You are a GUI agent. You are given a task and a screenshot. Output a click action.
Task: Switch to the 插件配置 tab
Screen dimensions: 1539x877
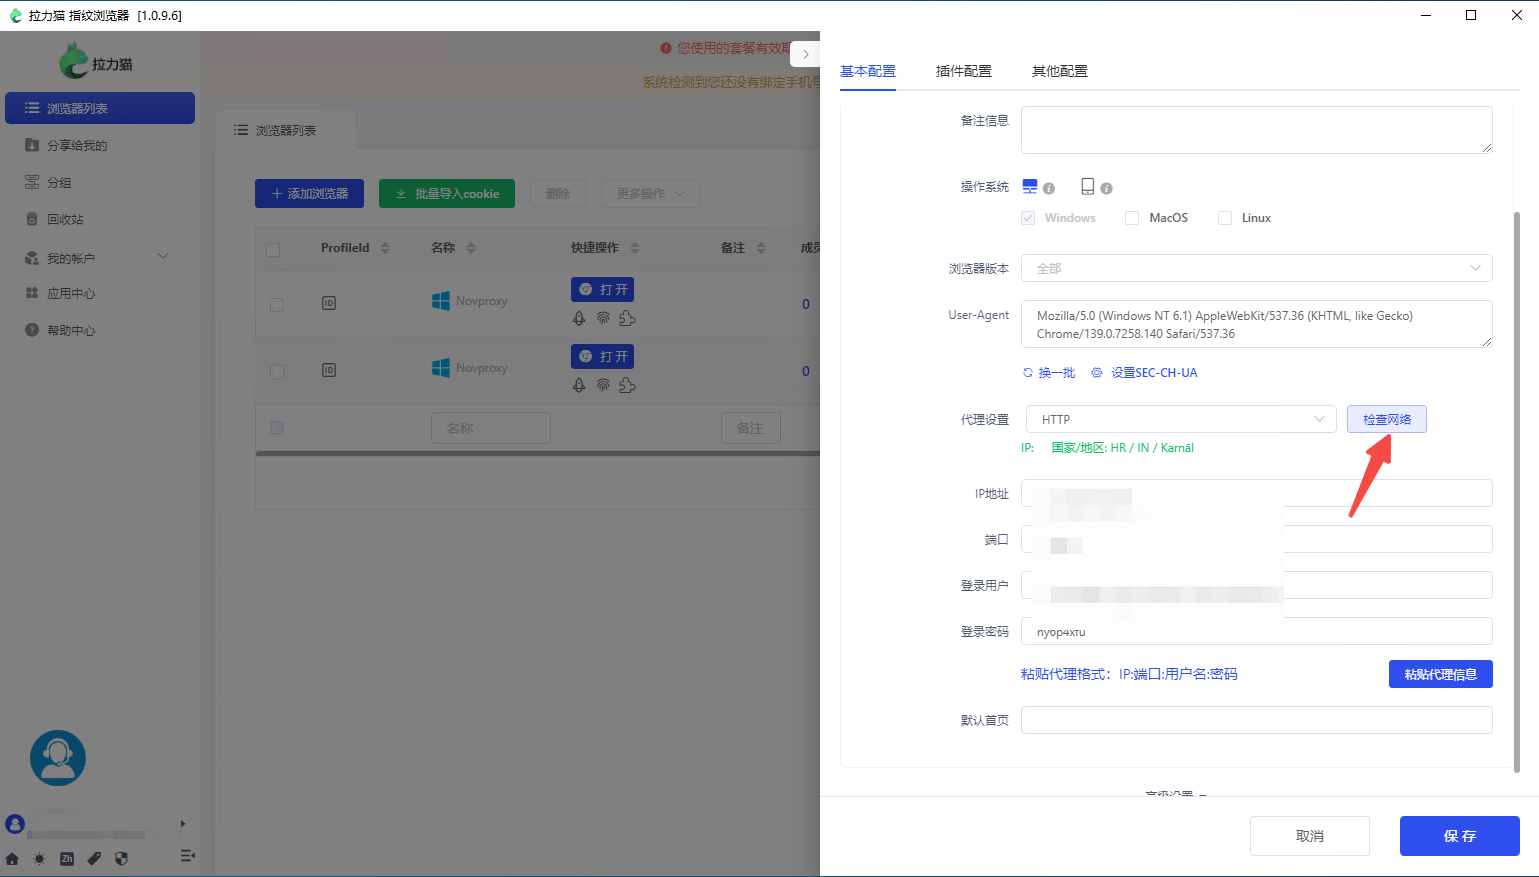[963, 71]
